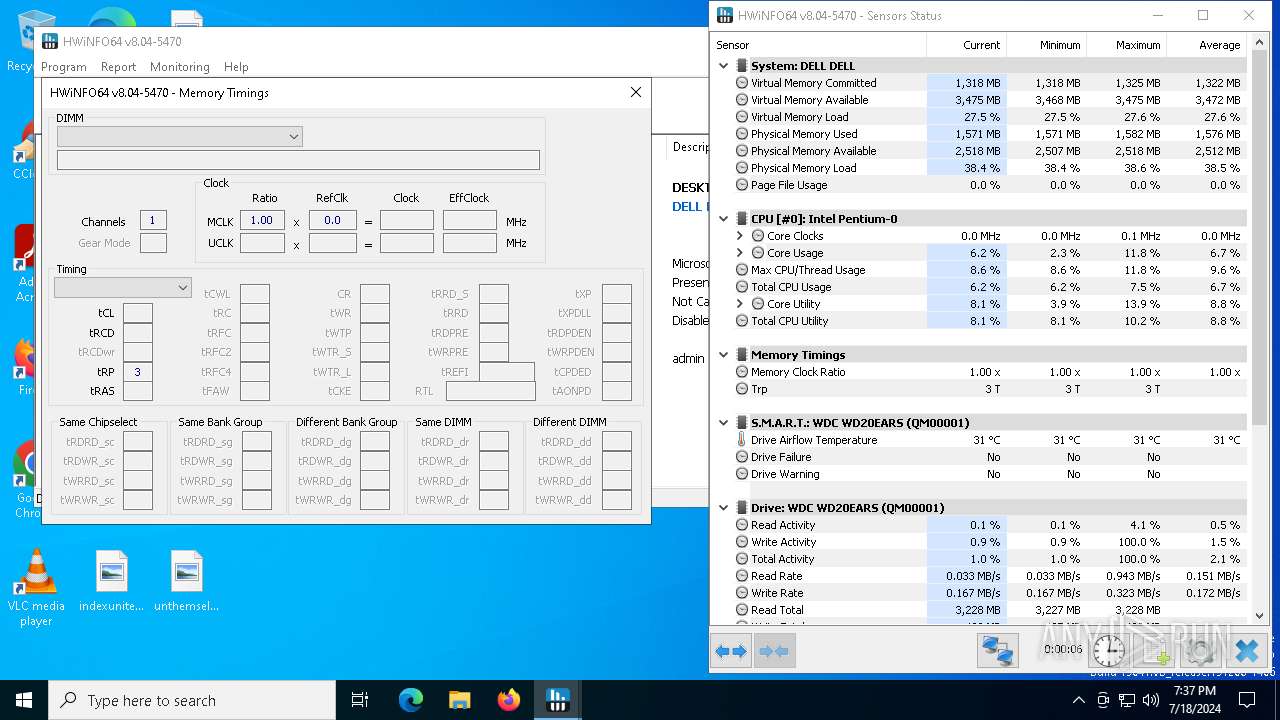Open sensor settings gear icon
The image size is (1280, 720).
[x=1200, y=651]
